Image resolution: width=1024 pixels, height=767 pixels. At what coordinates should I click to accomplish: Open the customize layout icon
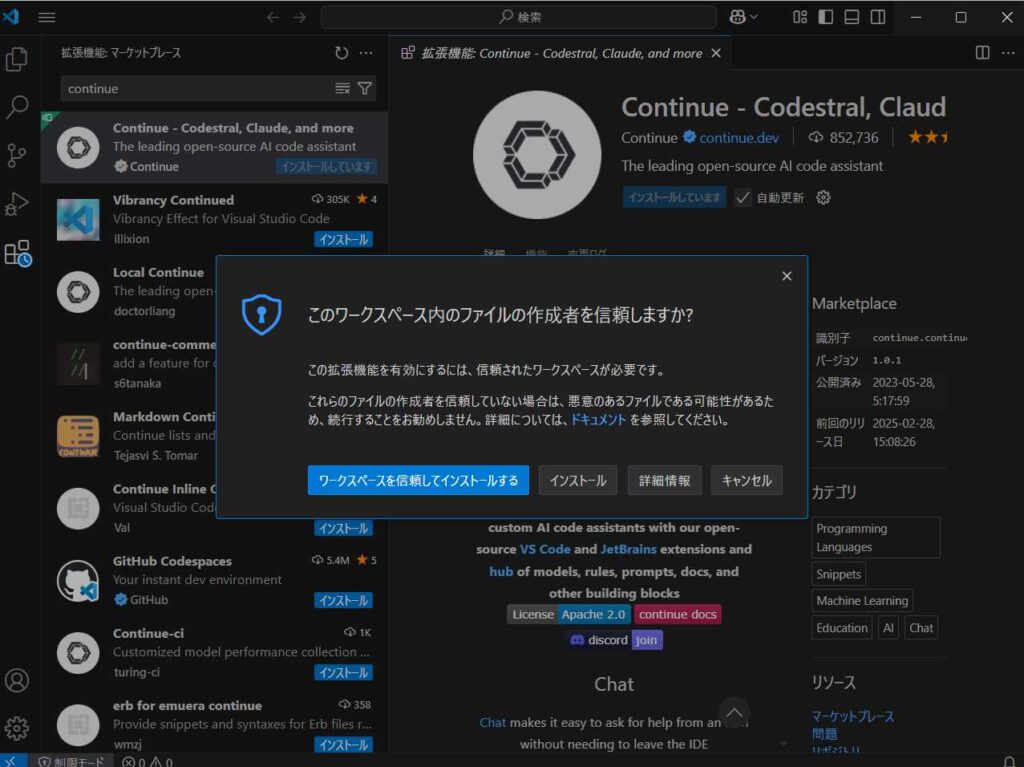tap(799, 17)
